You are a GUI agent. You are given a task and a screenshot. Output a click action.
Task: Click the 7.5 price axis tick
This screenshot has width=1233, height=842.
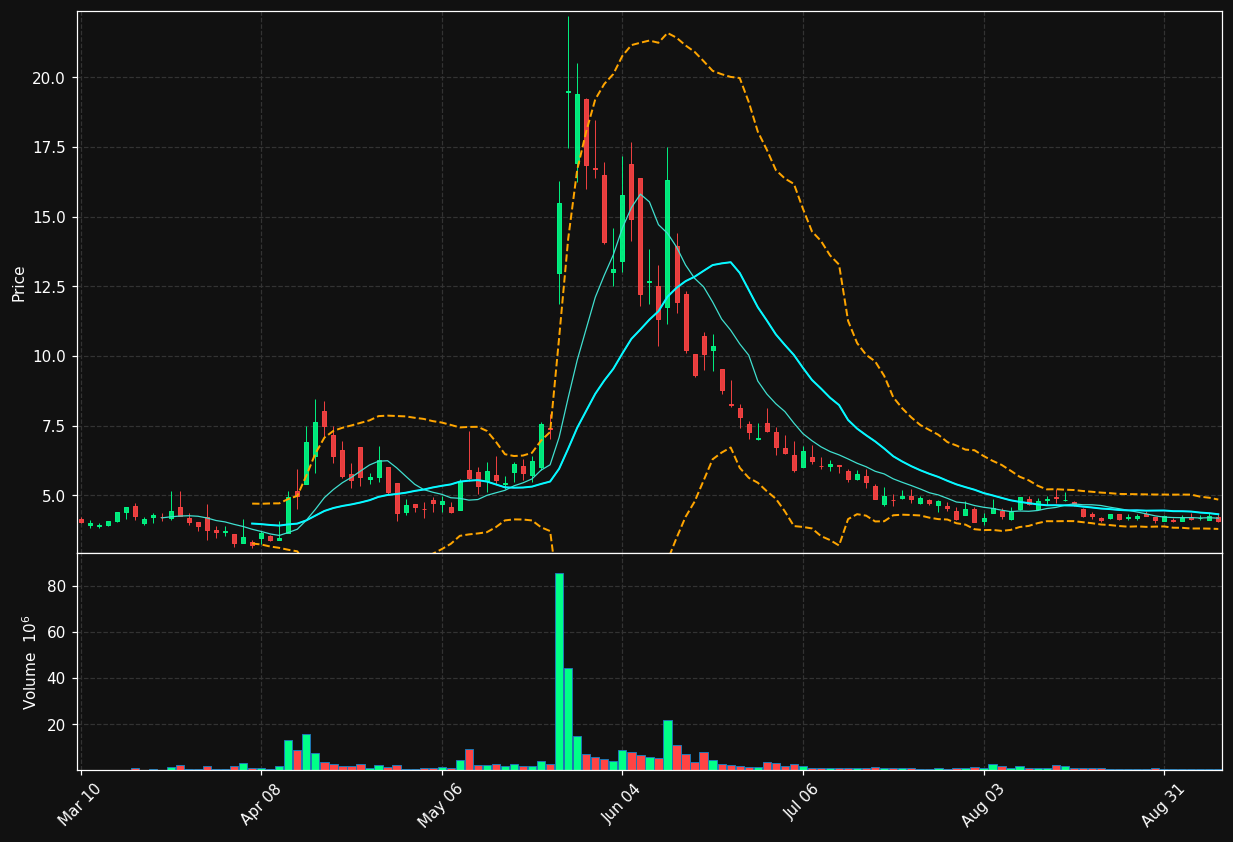[54, 427]
